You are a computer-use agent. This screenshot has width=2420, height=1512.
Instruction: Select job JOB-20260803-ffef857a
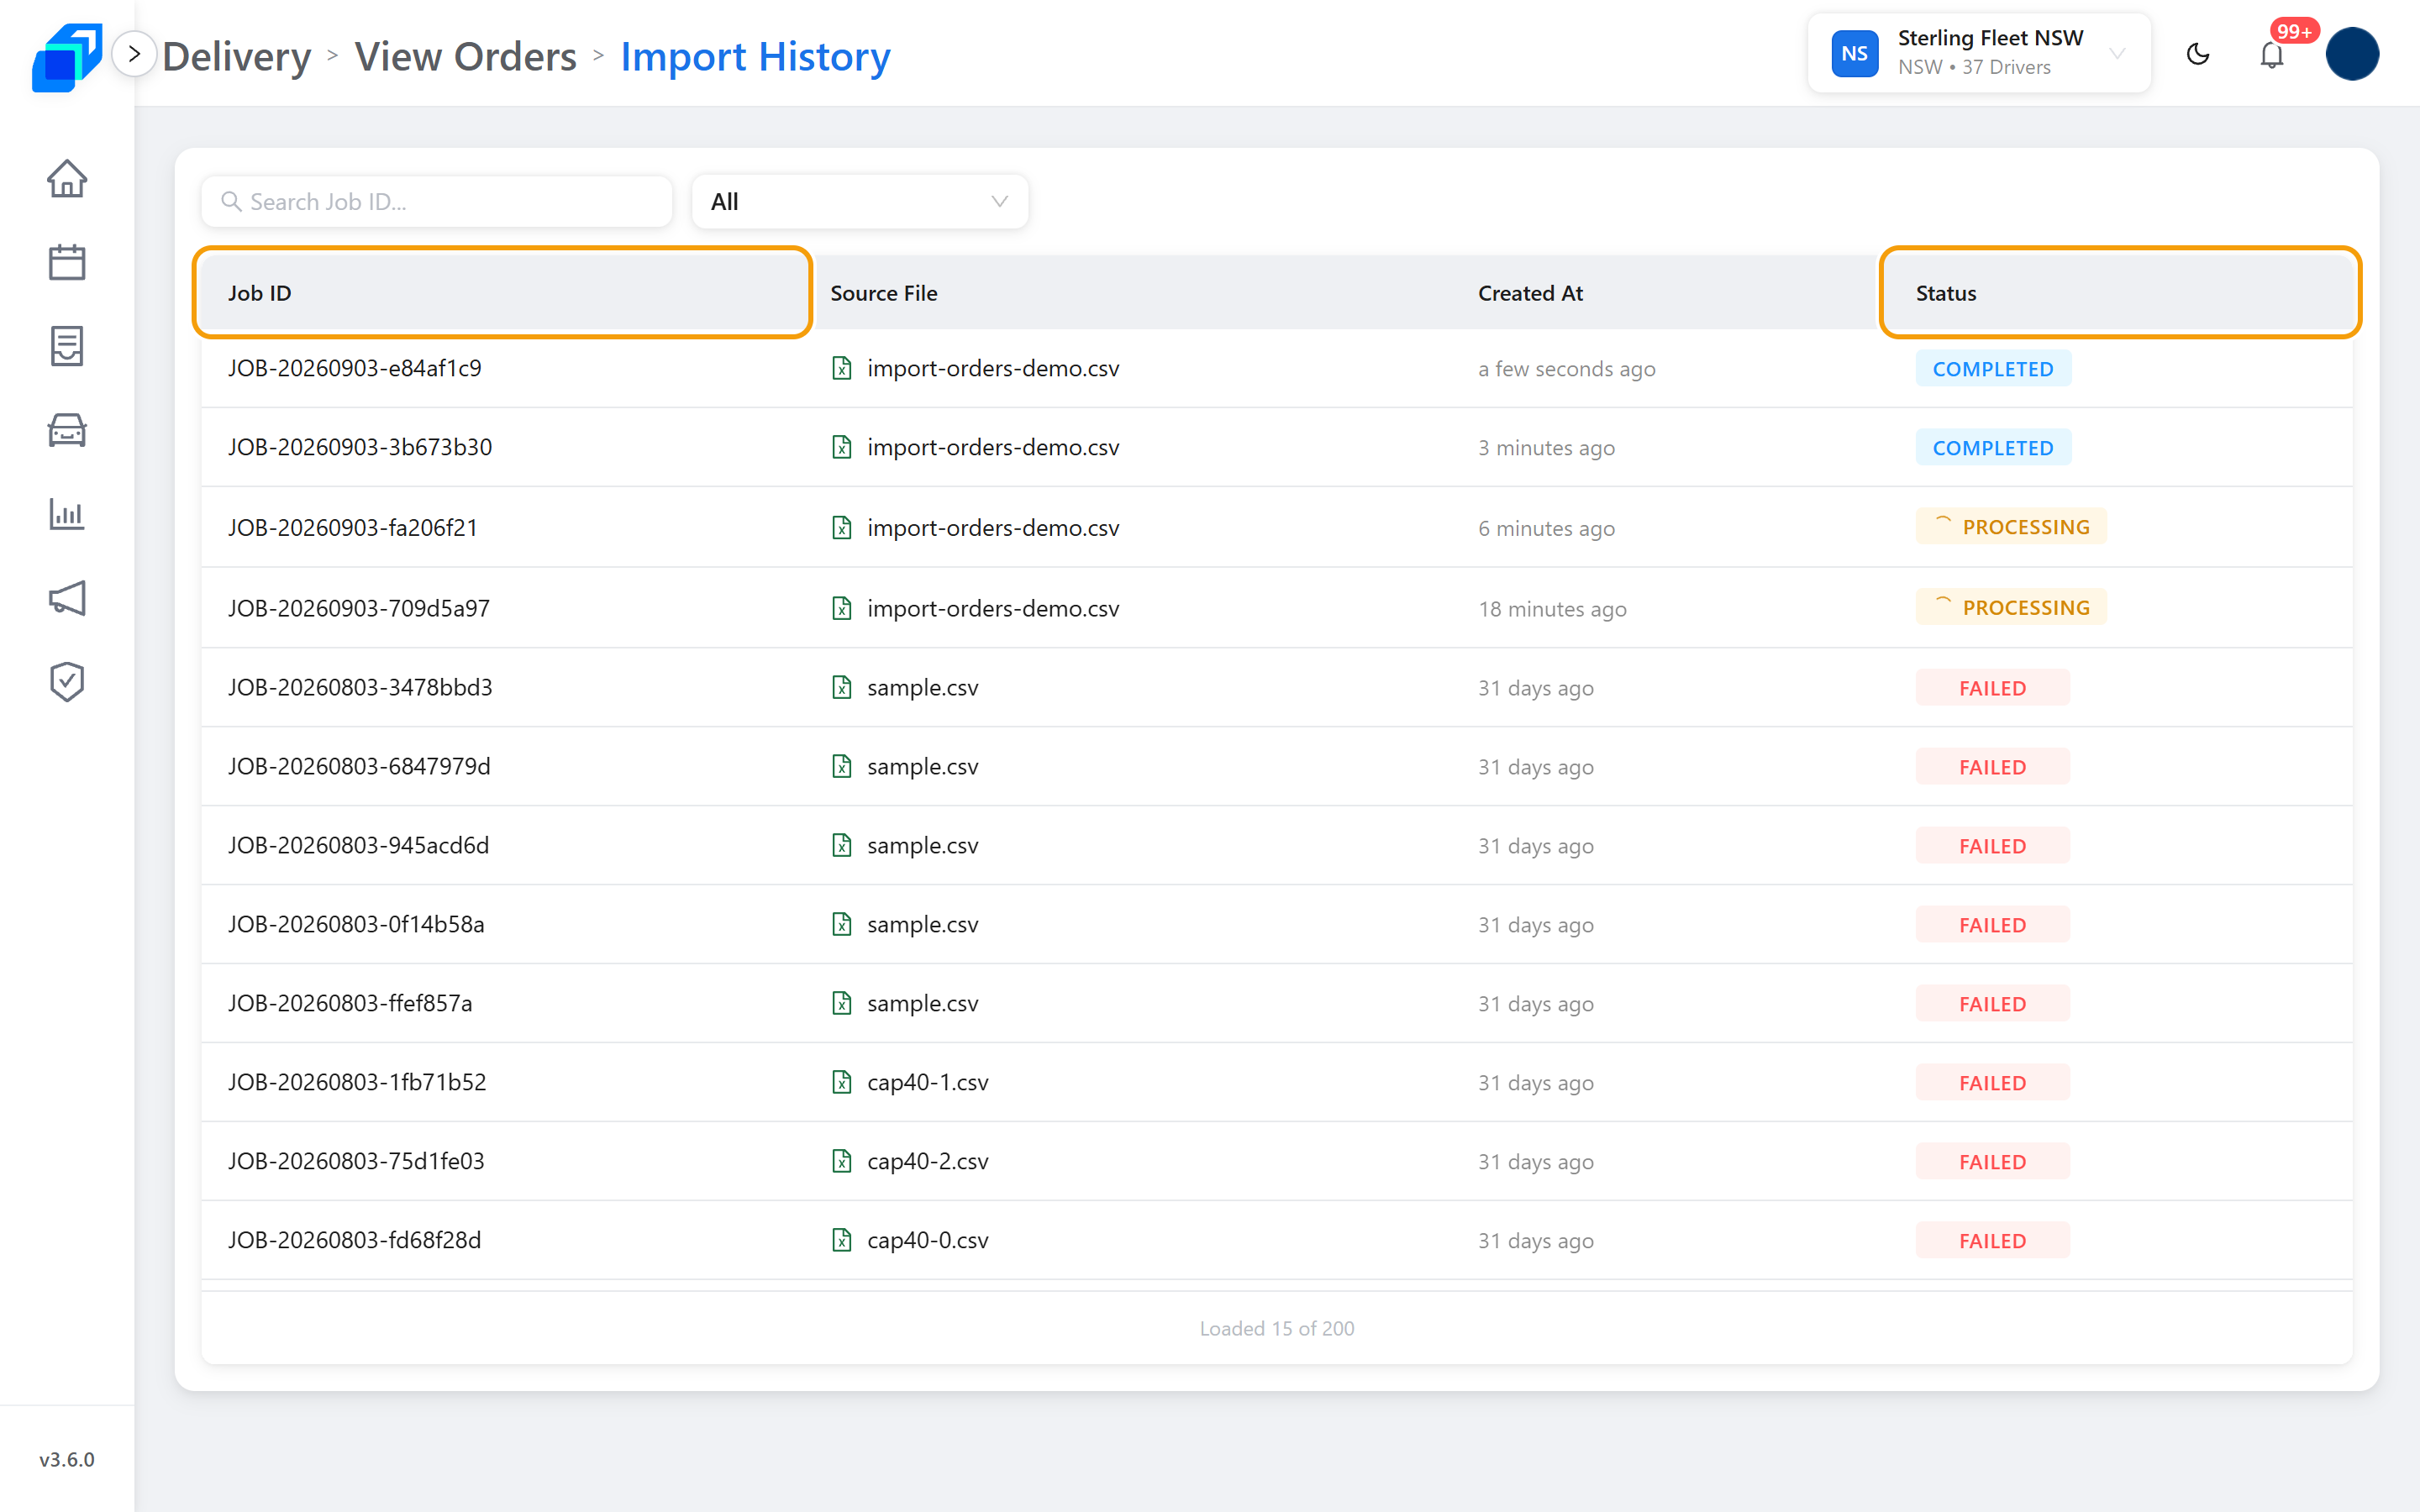click(350, 1003)
